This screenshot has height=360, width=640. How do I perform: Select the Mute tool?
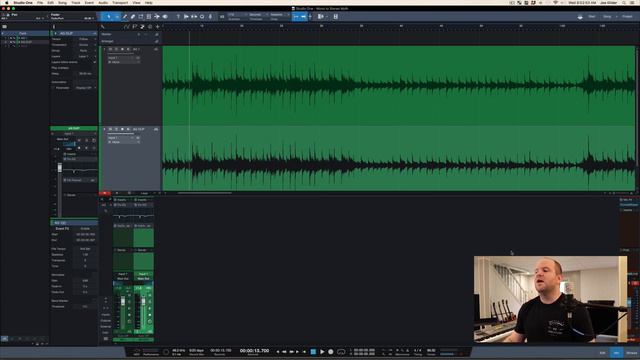pyautogui.click(x=149, y=17)
